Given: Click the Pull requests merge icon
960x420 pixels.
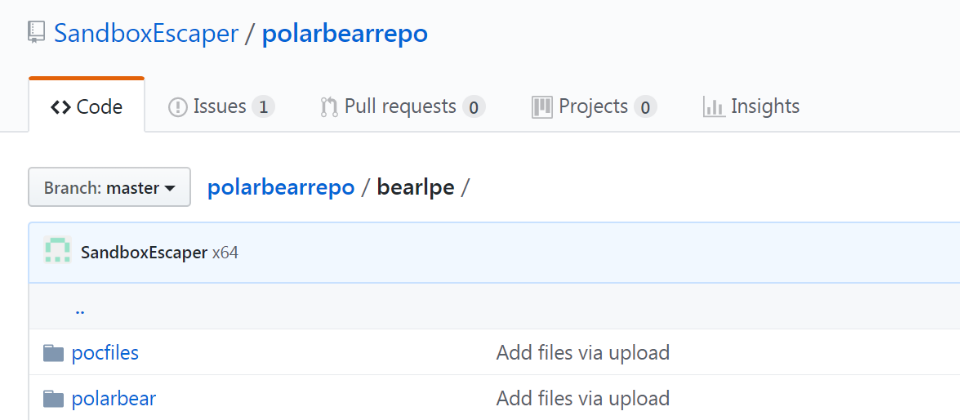Looking at the screenshot, I should (x=329, y=108).
